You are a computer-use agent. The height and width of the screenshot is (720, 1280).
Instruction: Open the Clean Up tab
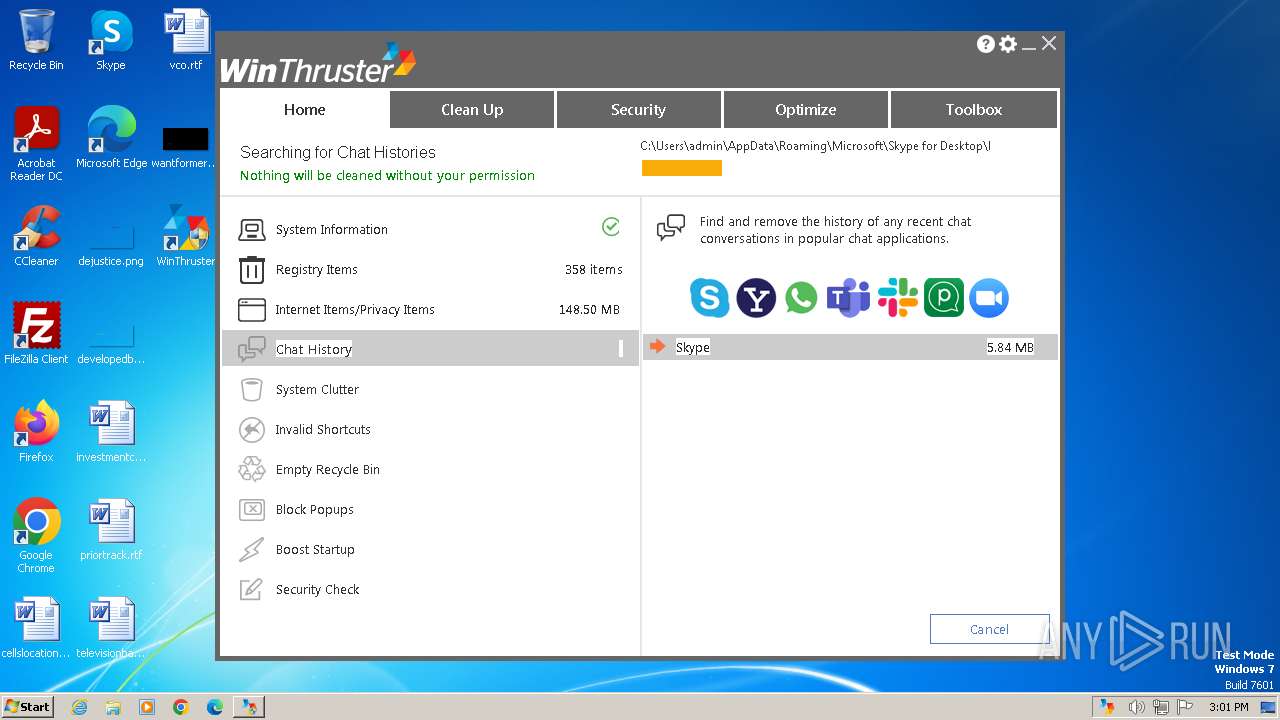(x=472, y=110)
